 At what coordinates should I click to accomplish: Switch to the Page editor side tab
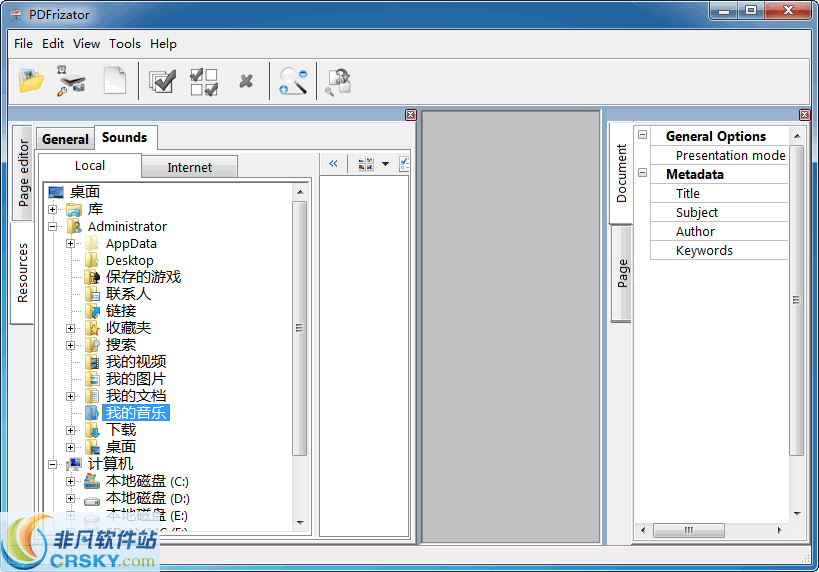pyautogui.click(x=23, y=173)
